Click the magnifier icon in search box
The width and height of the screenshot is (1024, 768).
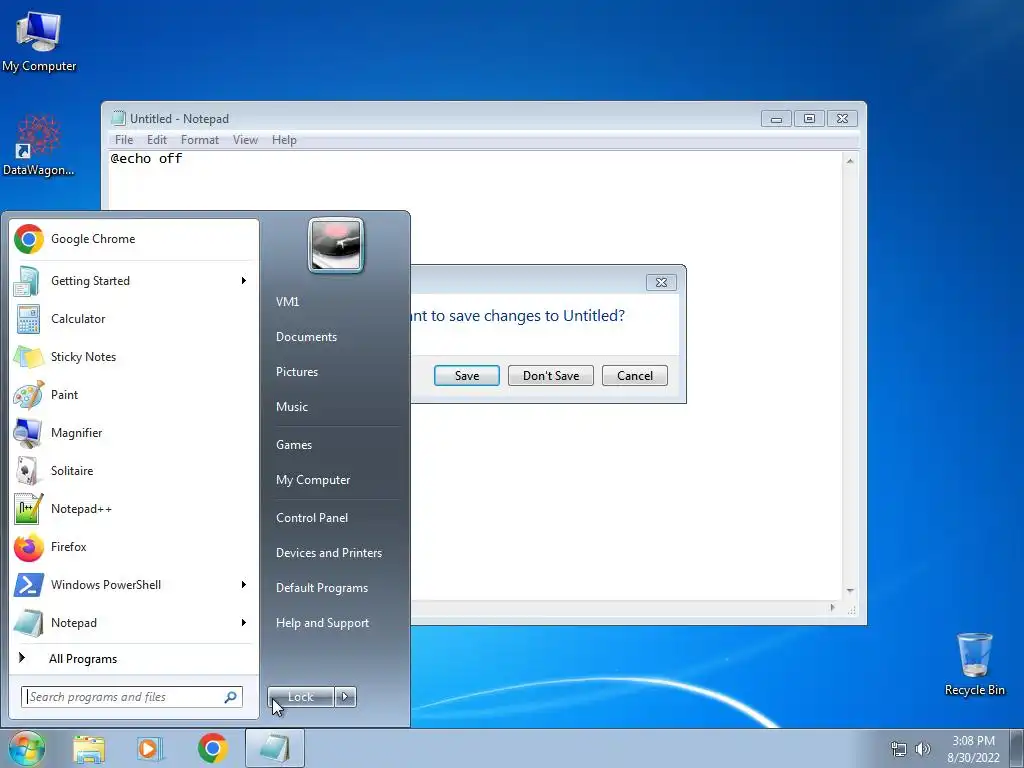pyautogui.click(x=231, y=697)
